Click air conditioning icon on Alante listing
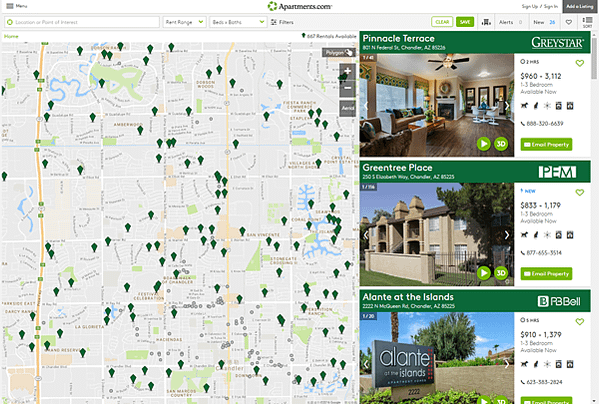 pyautogui.click(x=547, y=364)
